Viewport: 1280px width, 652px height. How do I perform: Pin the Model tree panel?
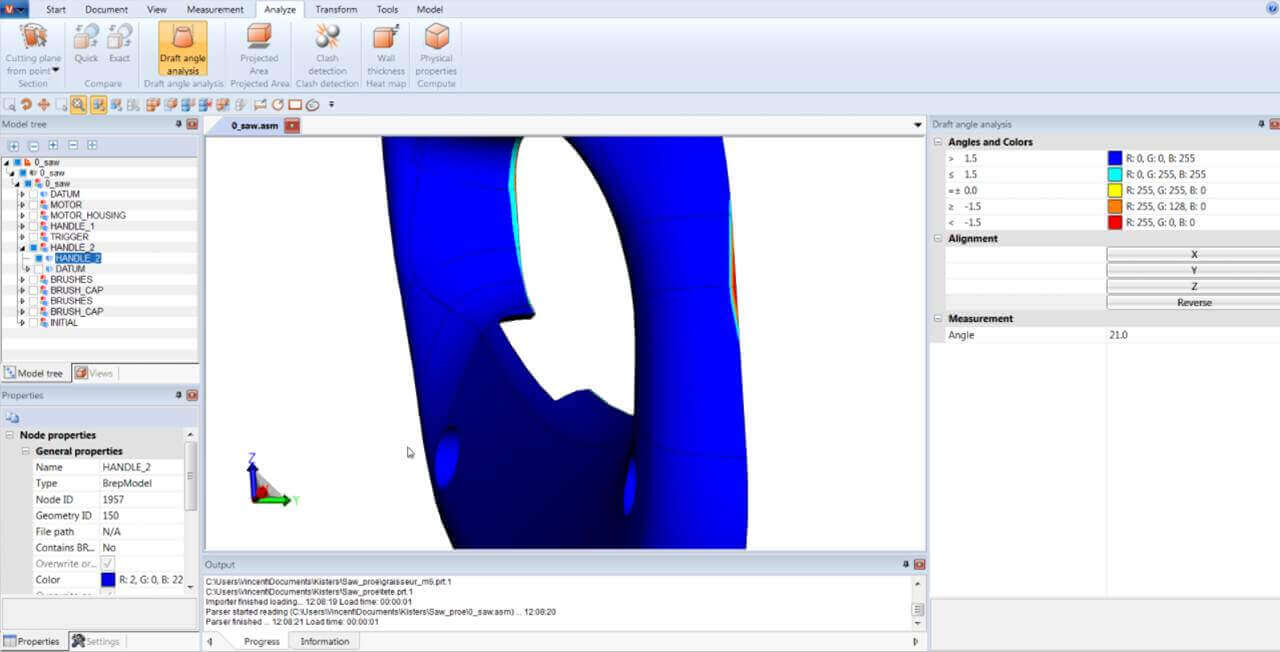click(179, 124)
